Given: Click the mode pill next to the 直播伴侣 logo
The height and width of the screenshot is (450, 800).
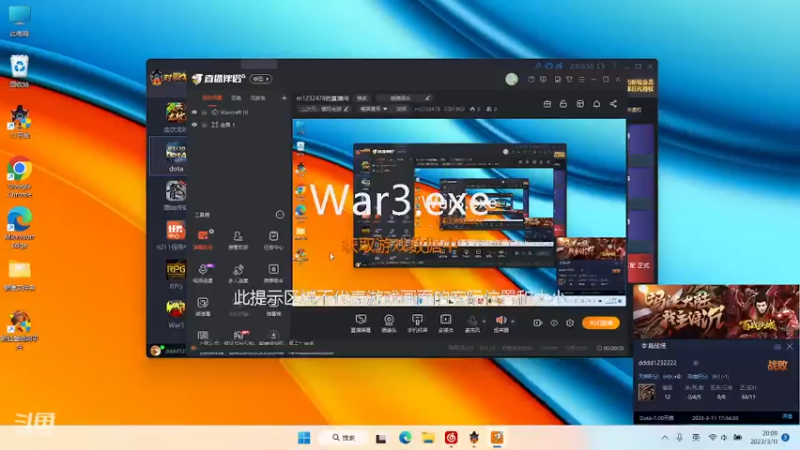Looking at the screenshot, I should coord(261,79).
